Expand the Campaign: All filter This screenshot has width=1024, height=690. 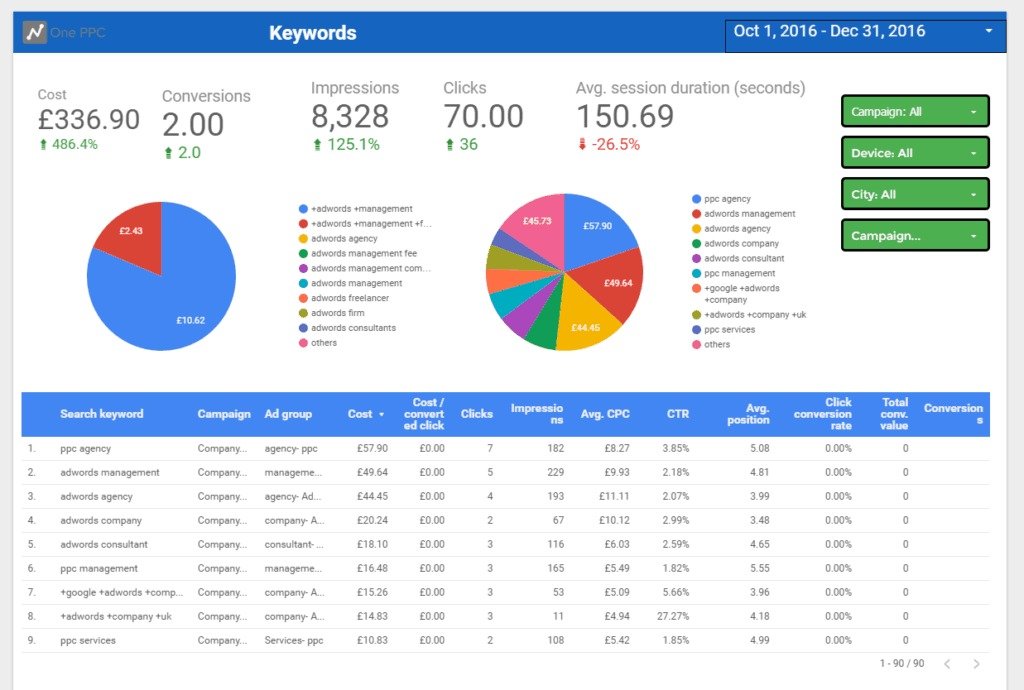click(914, 112)
